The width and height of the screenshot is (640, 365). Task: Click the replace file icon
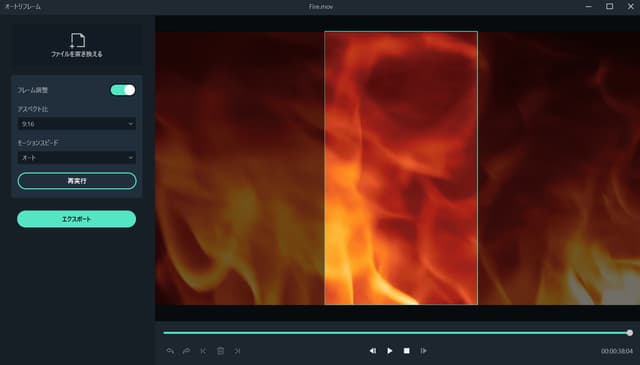77,40
